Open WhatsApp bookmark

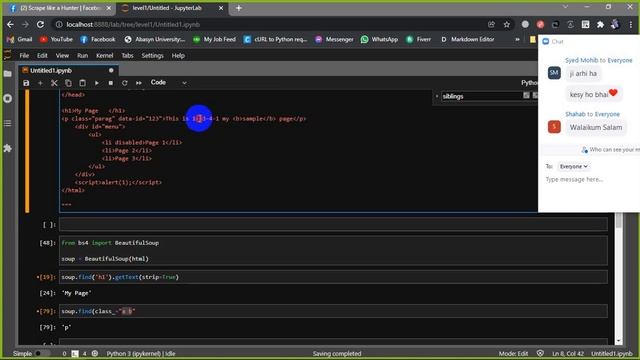(x=379, y=39)
